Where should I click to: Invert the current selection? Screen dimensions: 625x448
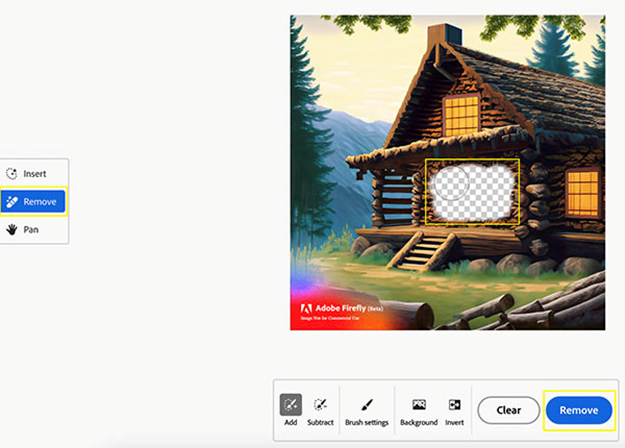point(454,411)
